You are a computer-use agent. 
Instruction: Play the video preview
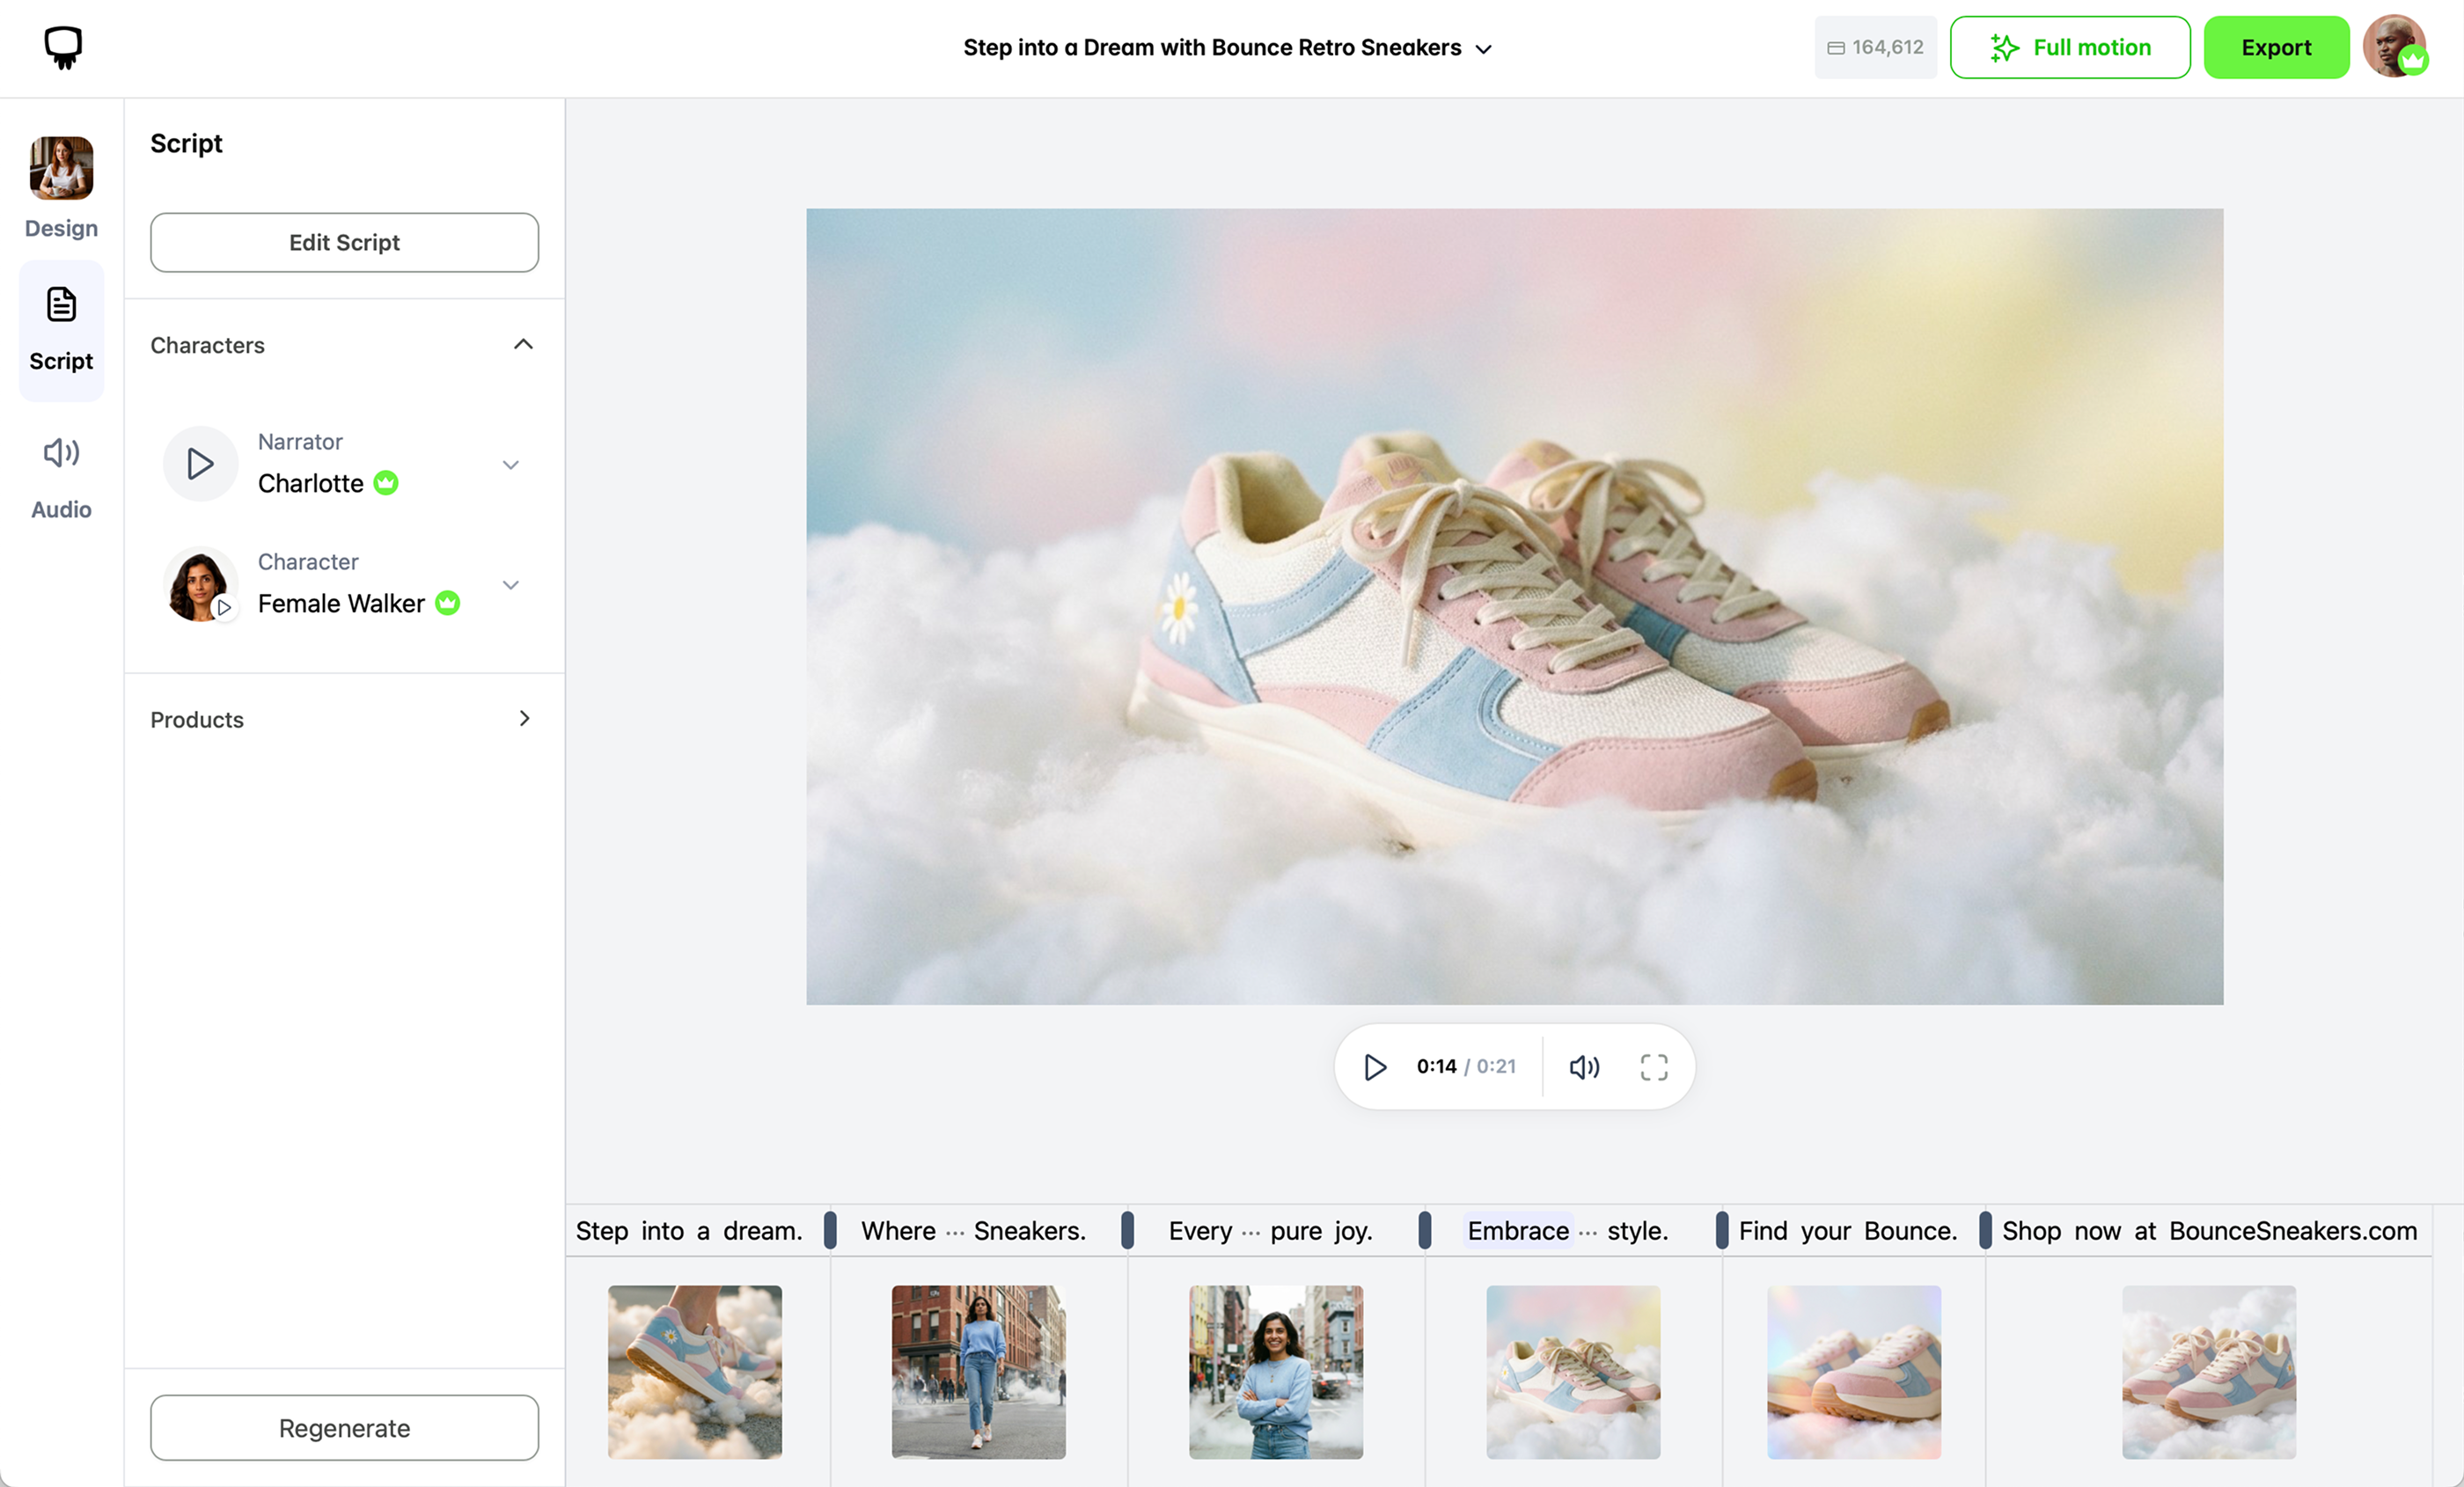pos(1375,1067)
